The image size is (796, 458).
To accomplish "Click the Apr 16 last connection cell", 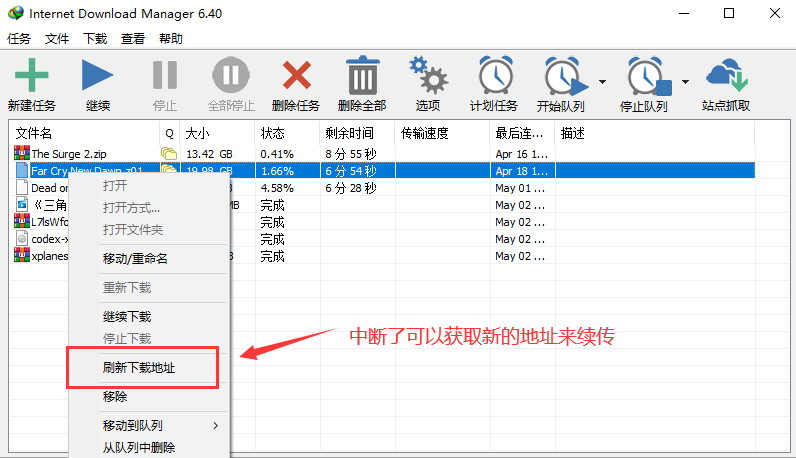I will point(522,154).
